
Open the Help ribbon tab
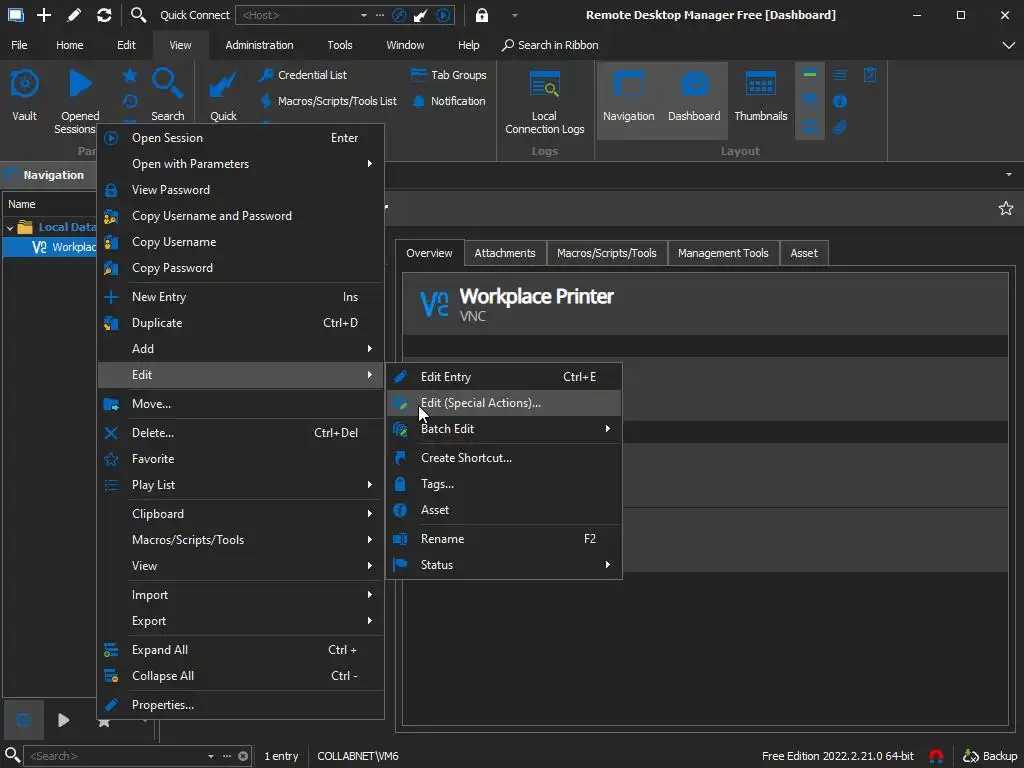pyautogui.click(x=468, y=45)
